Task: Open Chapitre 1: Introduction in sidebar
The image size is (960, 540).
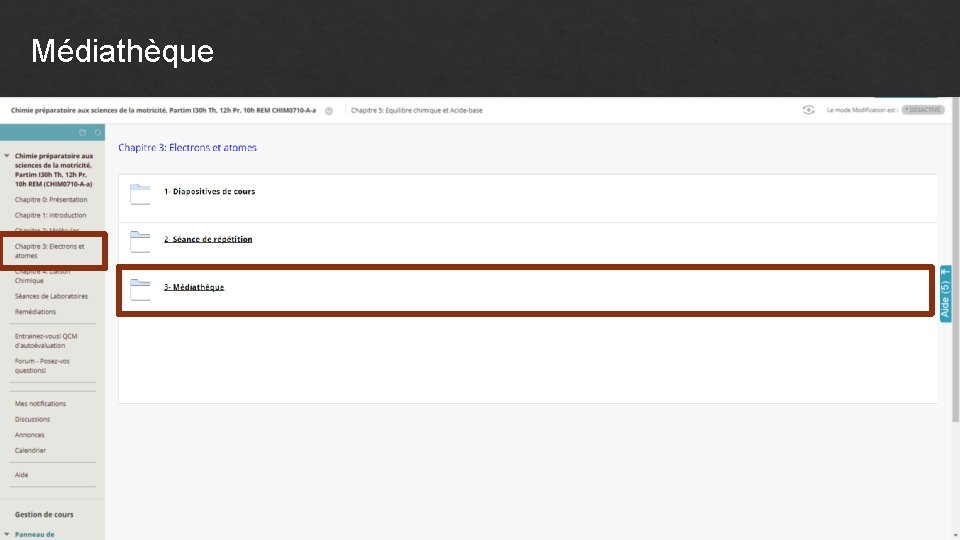Action: click(x=50, y=216)
